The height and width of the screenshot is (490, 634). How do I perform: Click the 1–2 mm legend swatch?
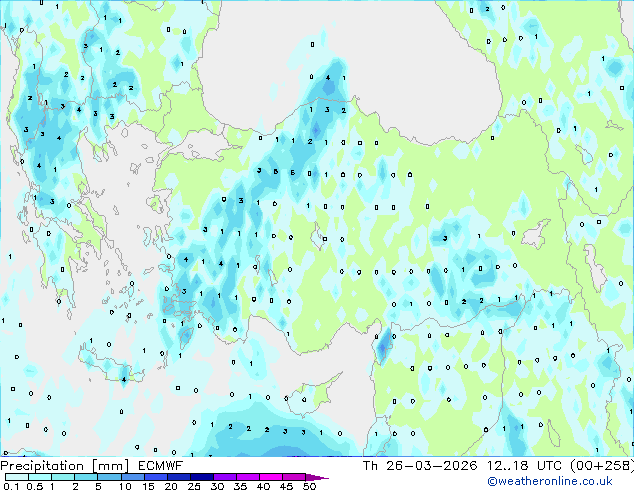click(x=63, y=477)
